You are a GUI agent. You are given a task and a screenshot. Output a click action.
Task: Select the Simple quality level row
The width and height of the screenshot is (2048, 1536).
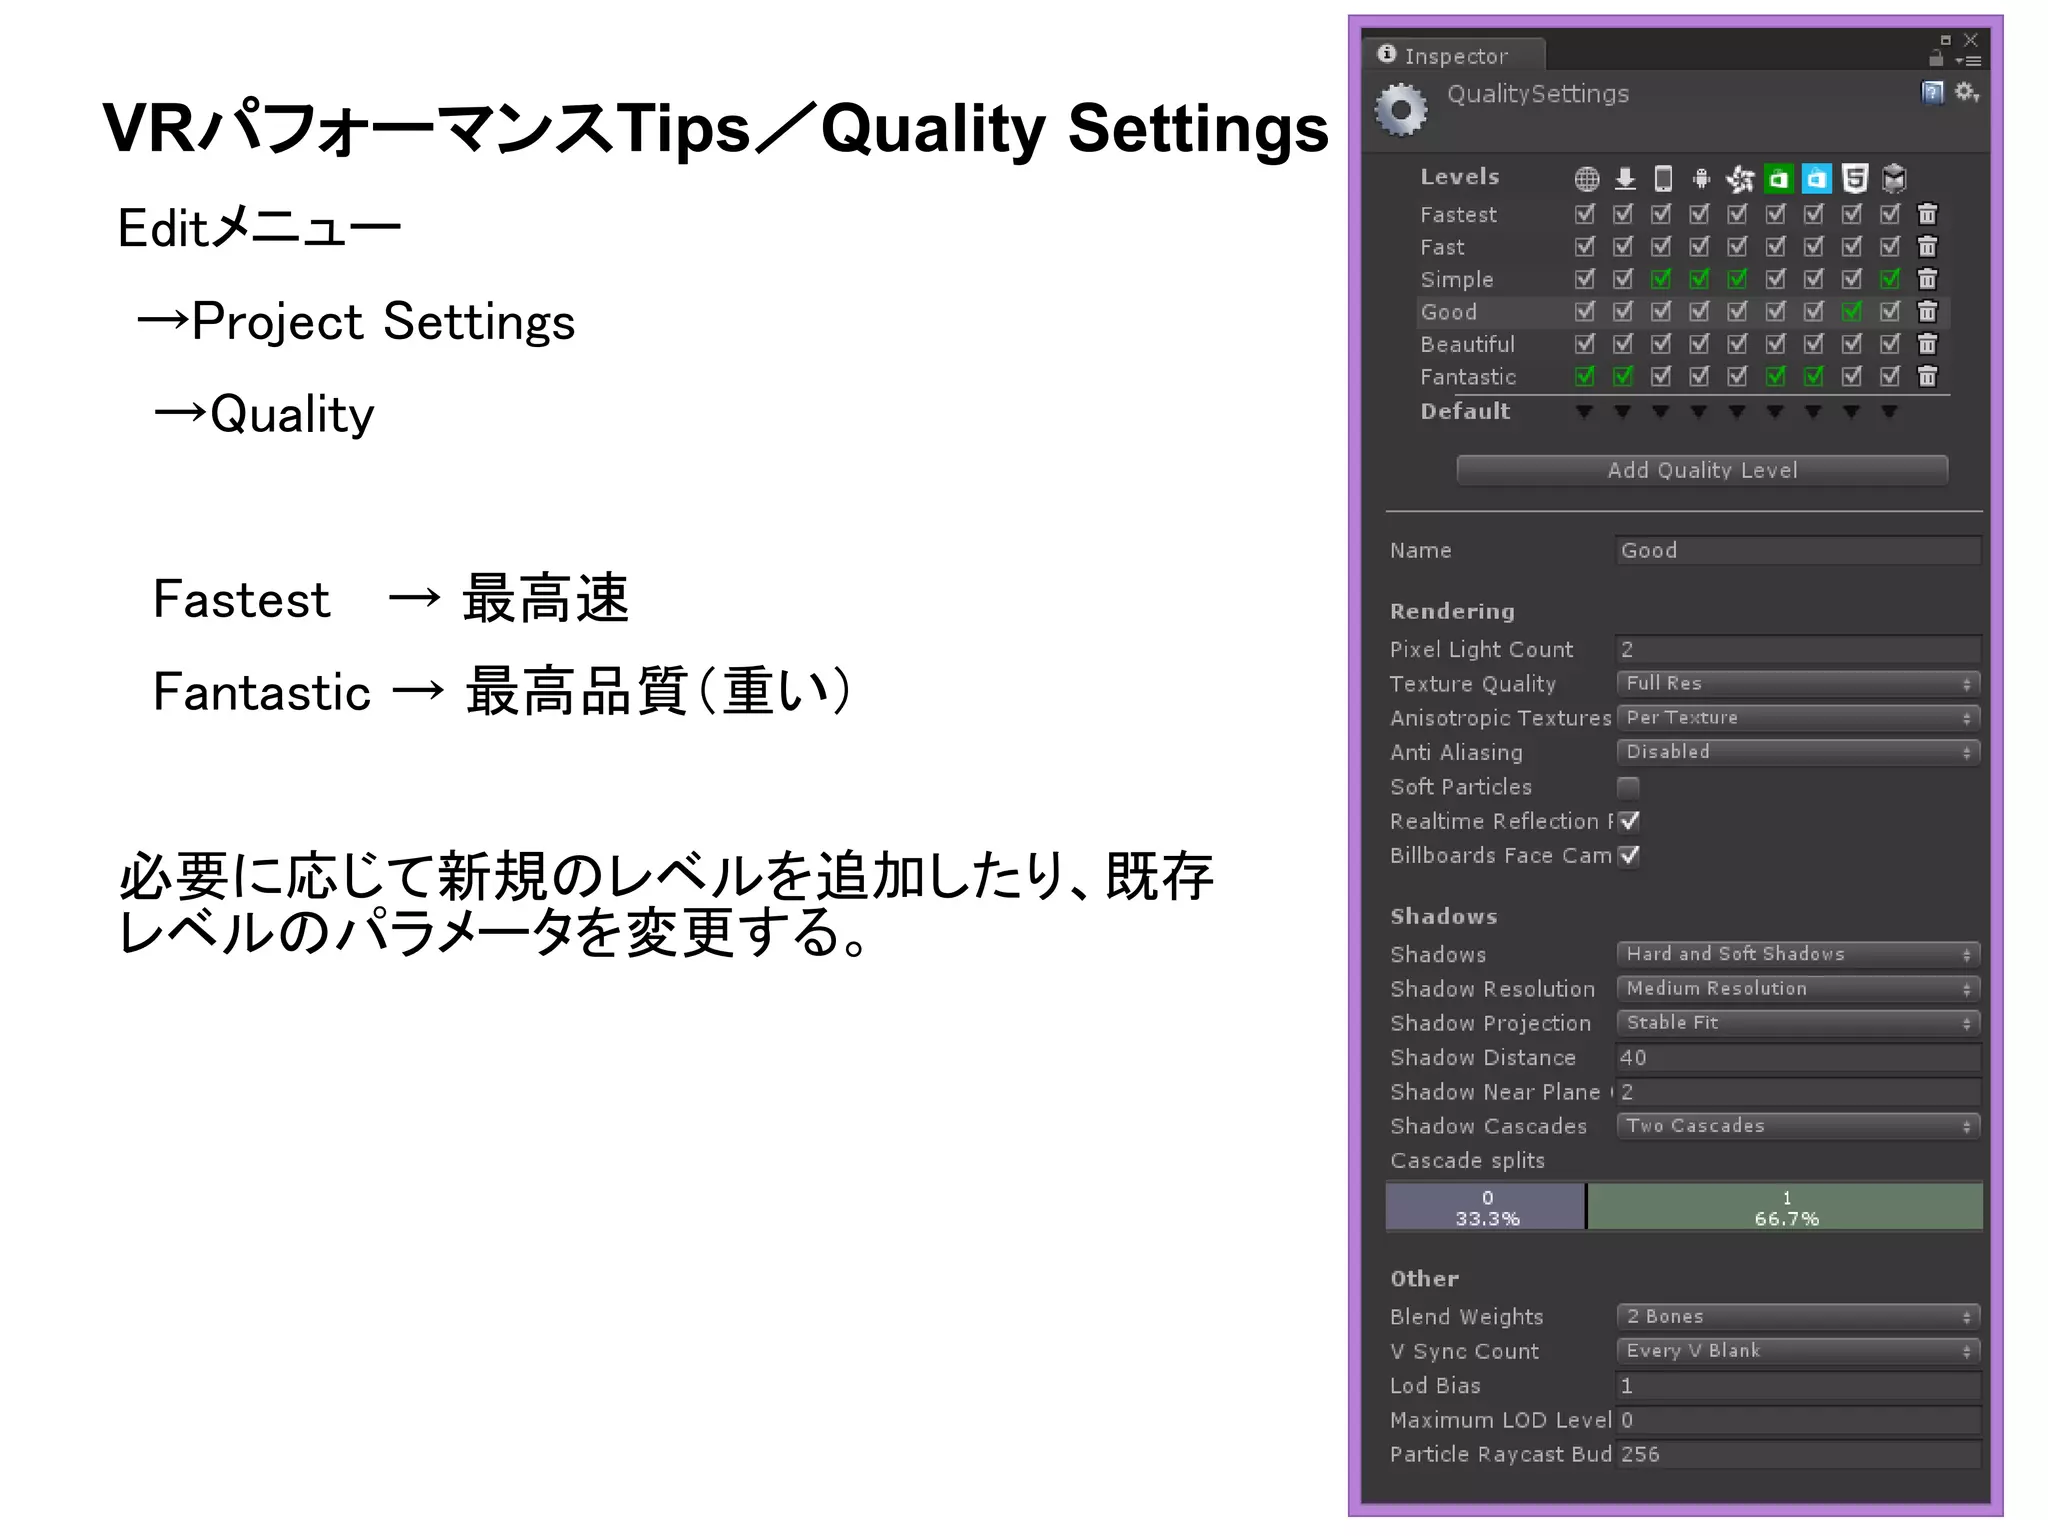pos(1683,279)
